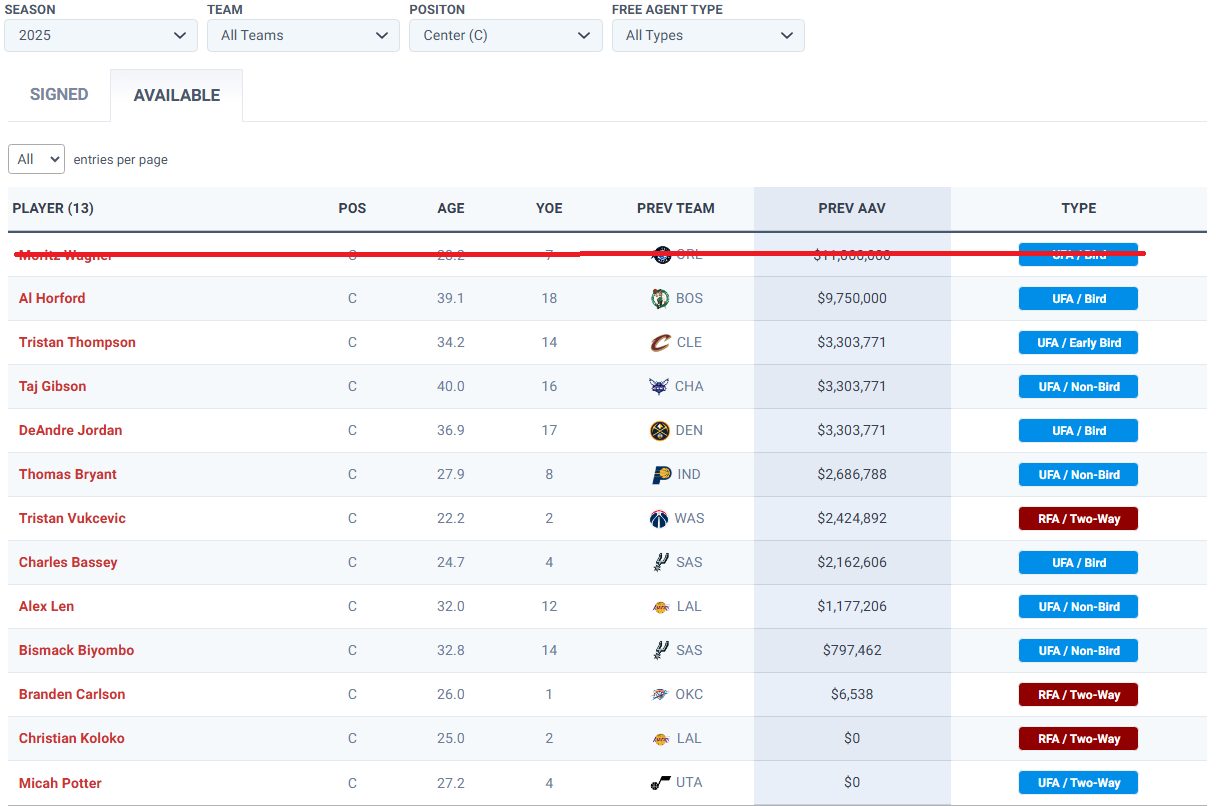Screen dimensions: 1217x806
Task: Click the age value 39.1
Action: 451,298
